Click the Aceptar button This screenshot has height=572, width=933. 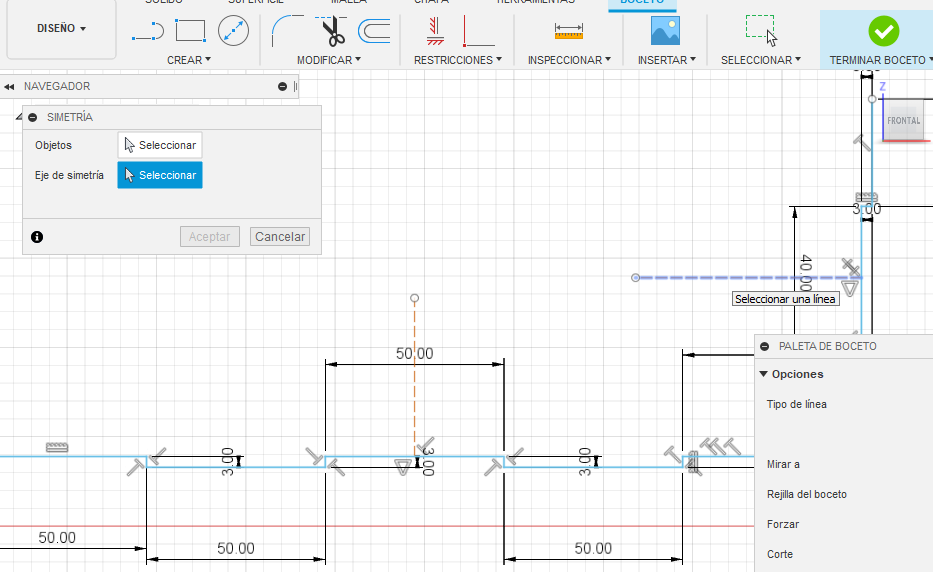pyautogui.click(x=209, y=236)
